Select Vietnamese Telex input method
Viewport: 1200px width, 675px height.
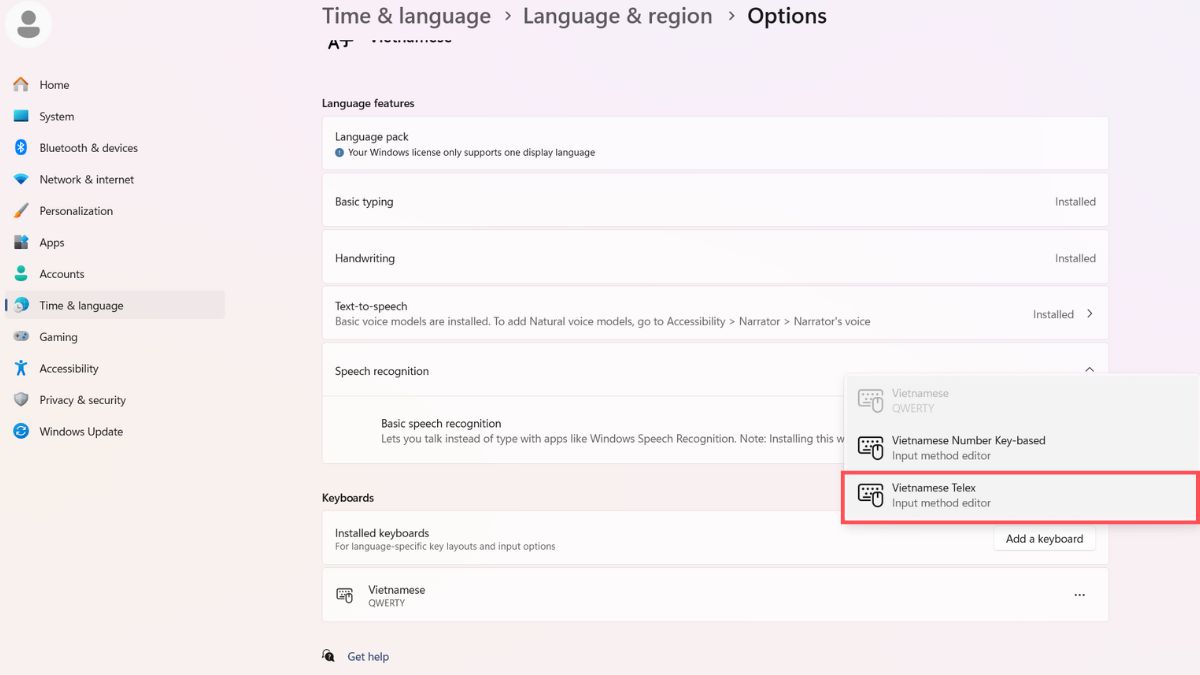pyautogui.click(x=1020, y=497)
